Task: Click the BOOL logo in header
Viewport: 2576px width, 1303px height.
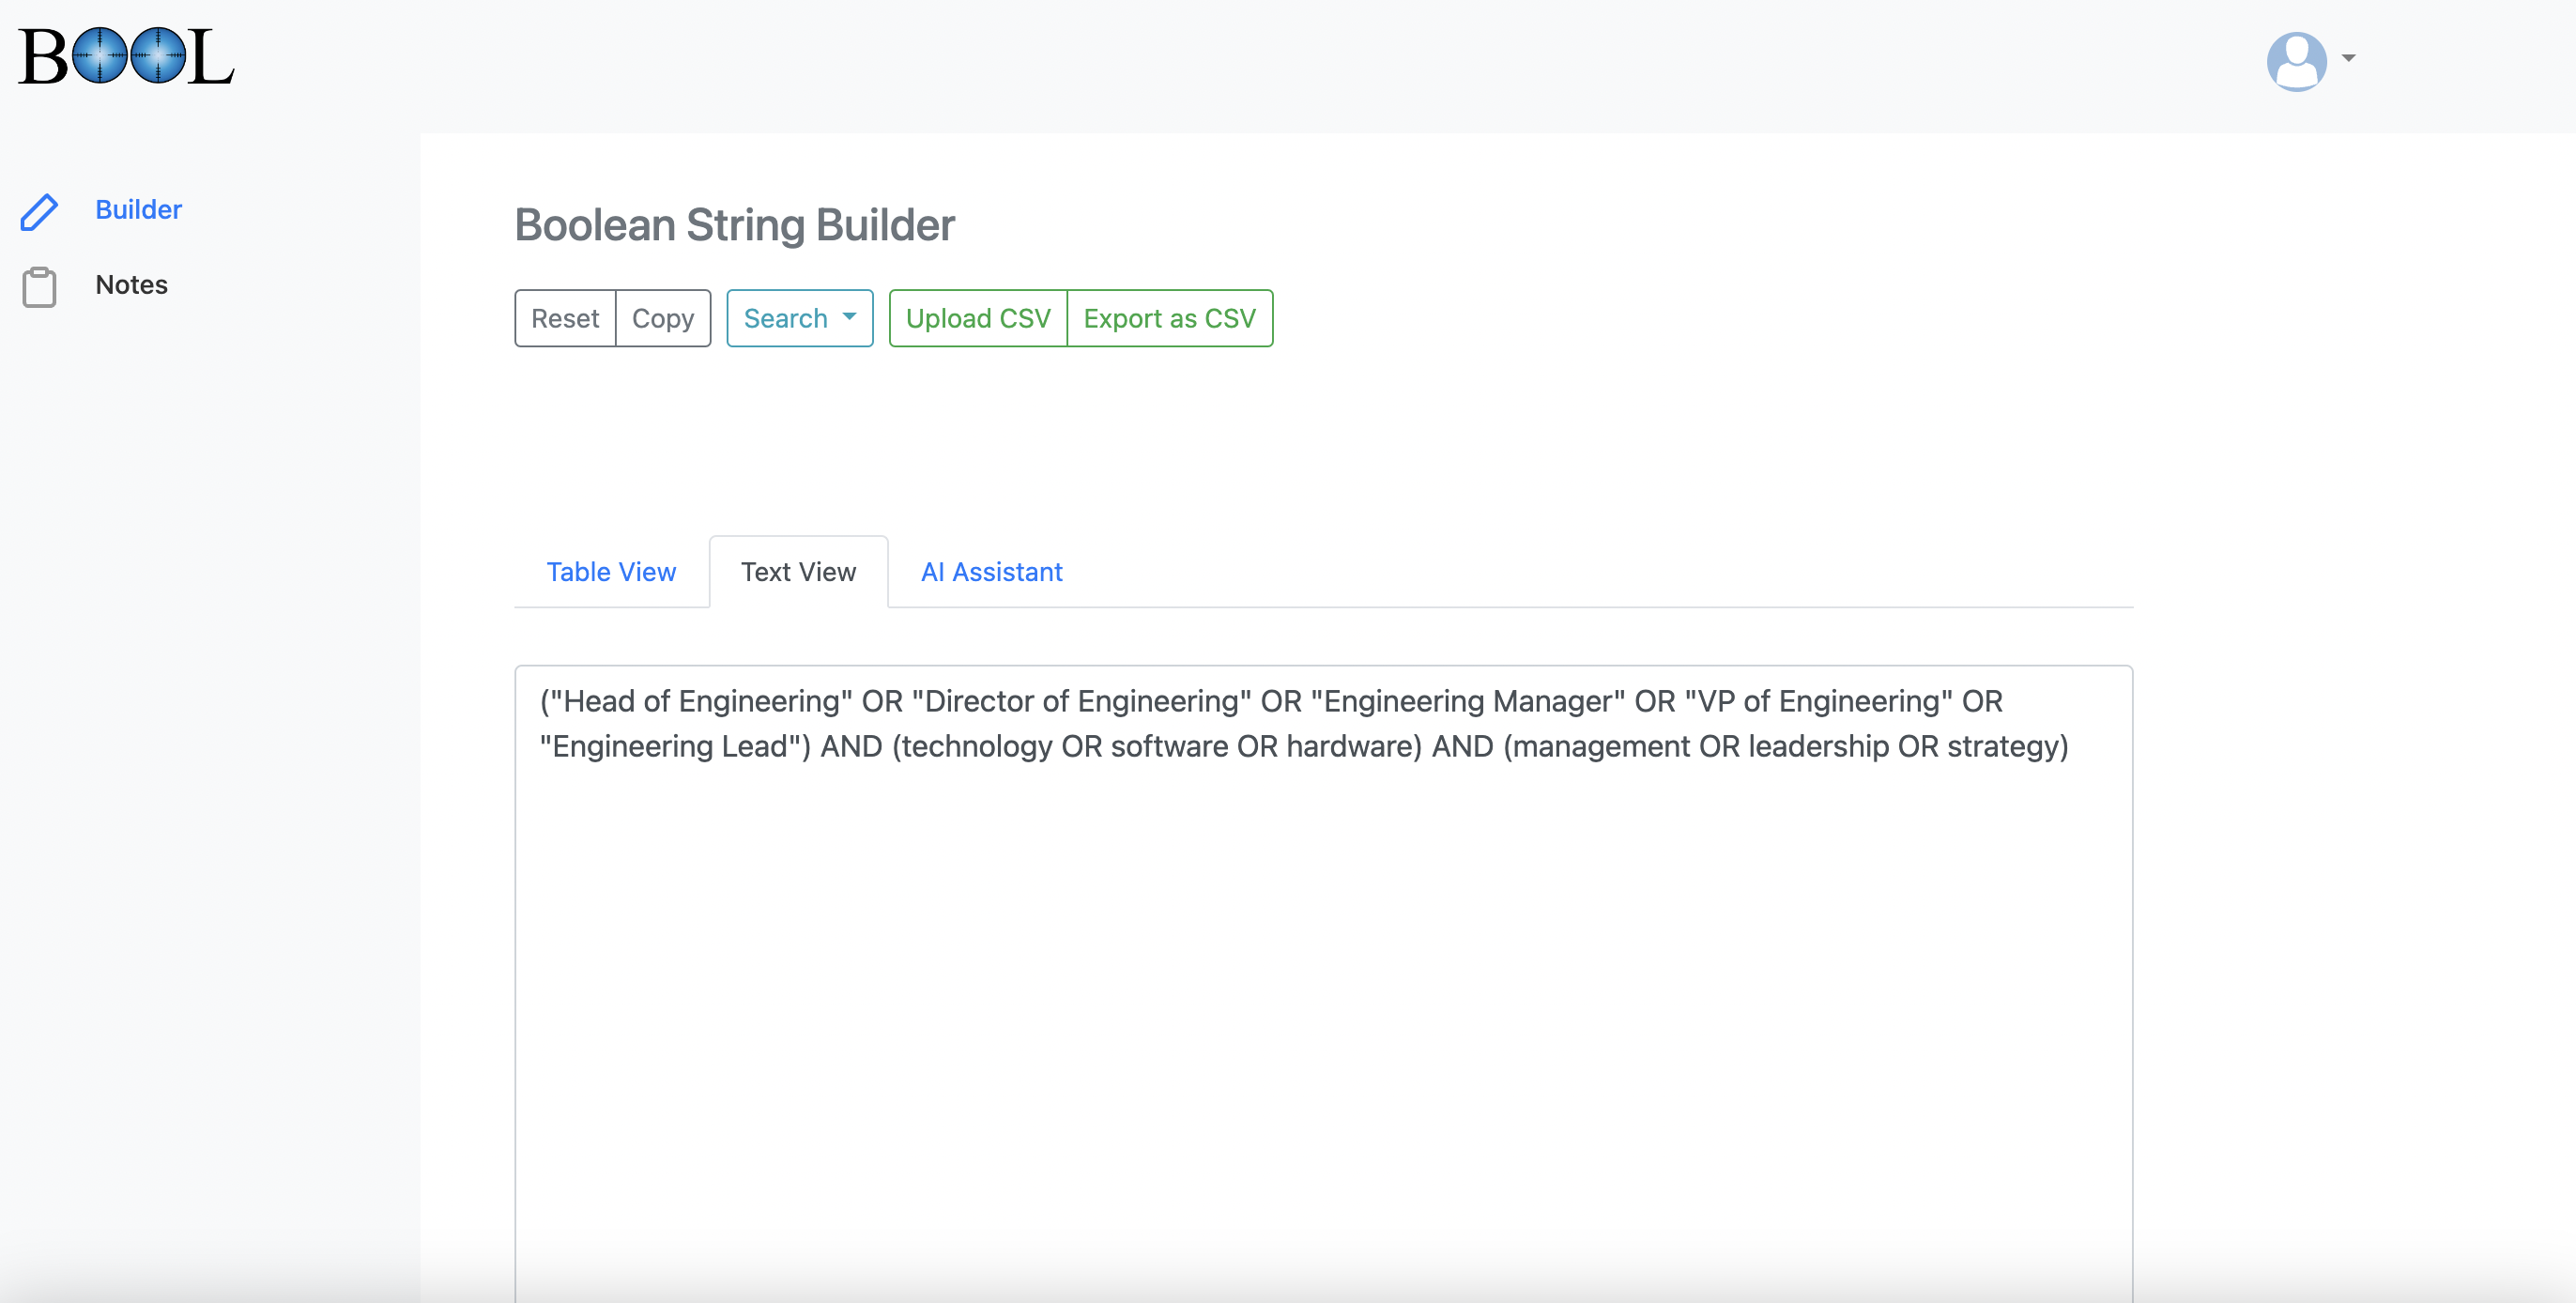Action: coord(126,56)
